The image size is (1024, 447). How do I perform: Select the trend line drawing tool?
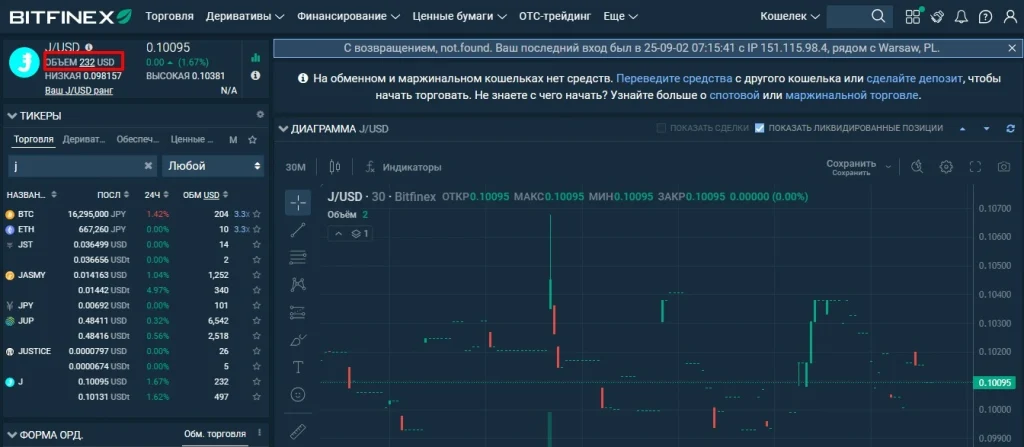tap(298, 230)
